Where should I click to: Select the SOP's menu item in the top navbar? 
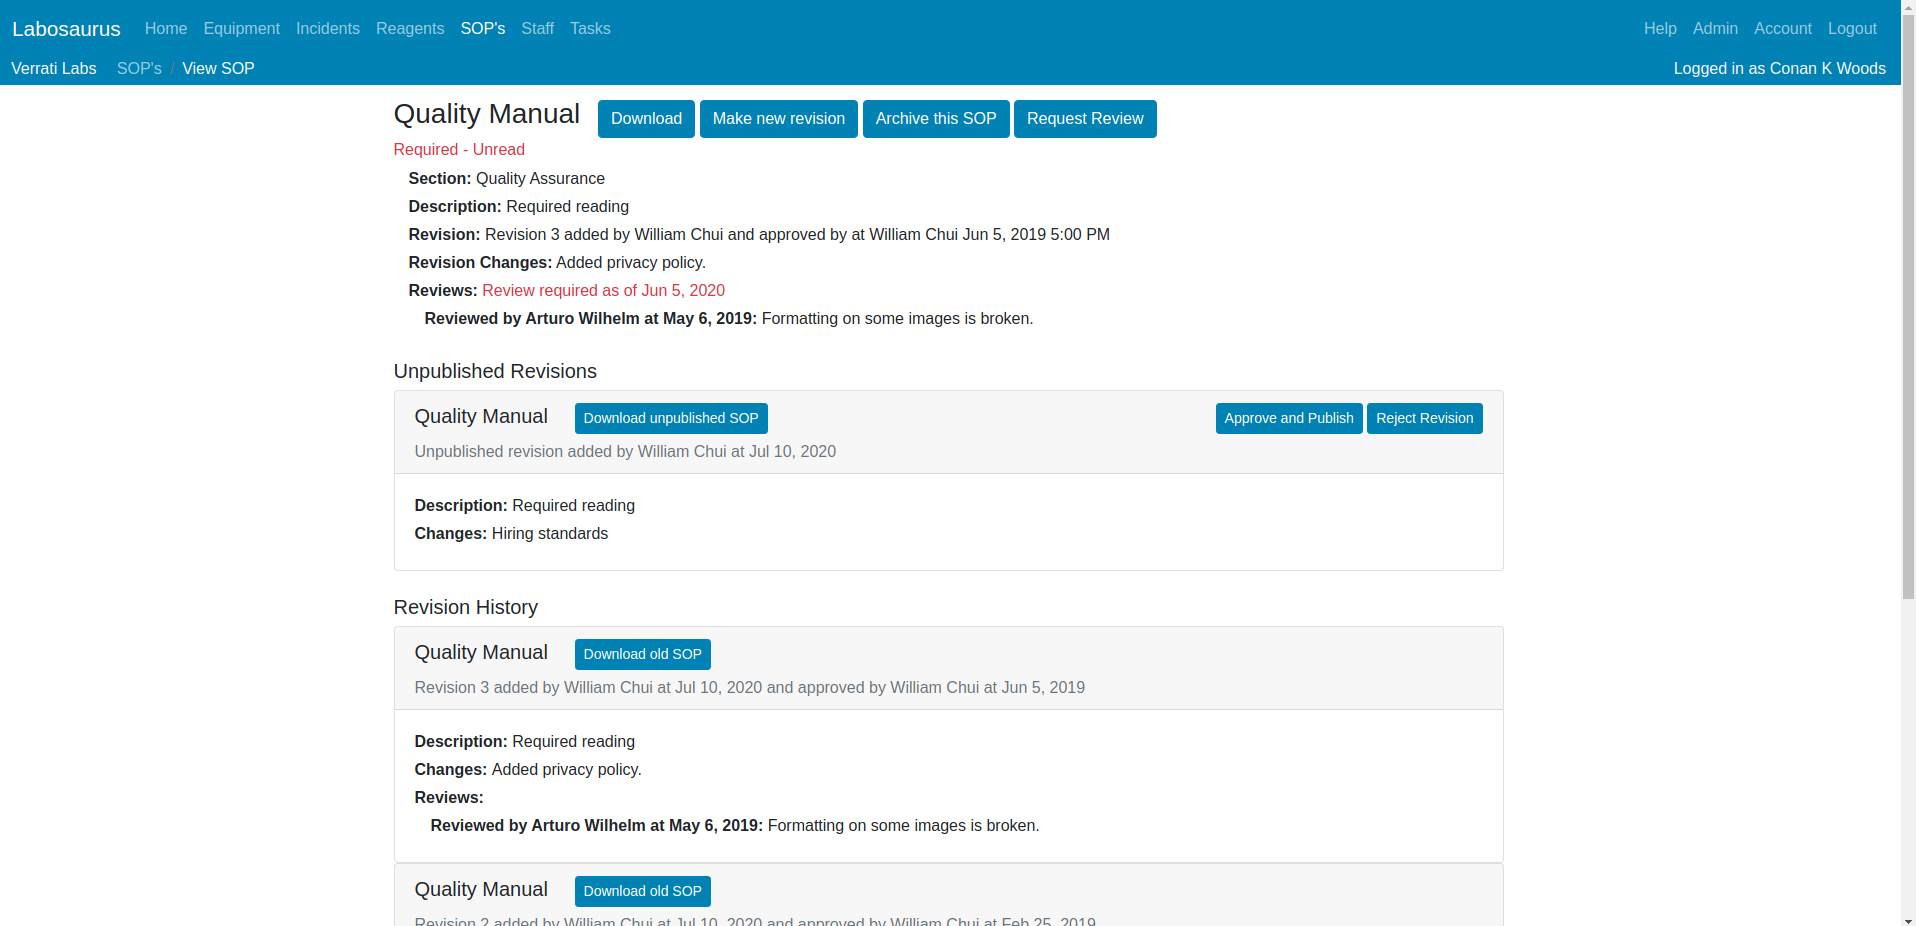tap(483, 29)
